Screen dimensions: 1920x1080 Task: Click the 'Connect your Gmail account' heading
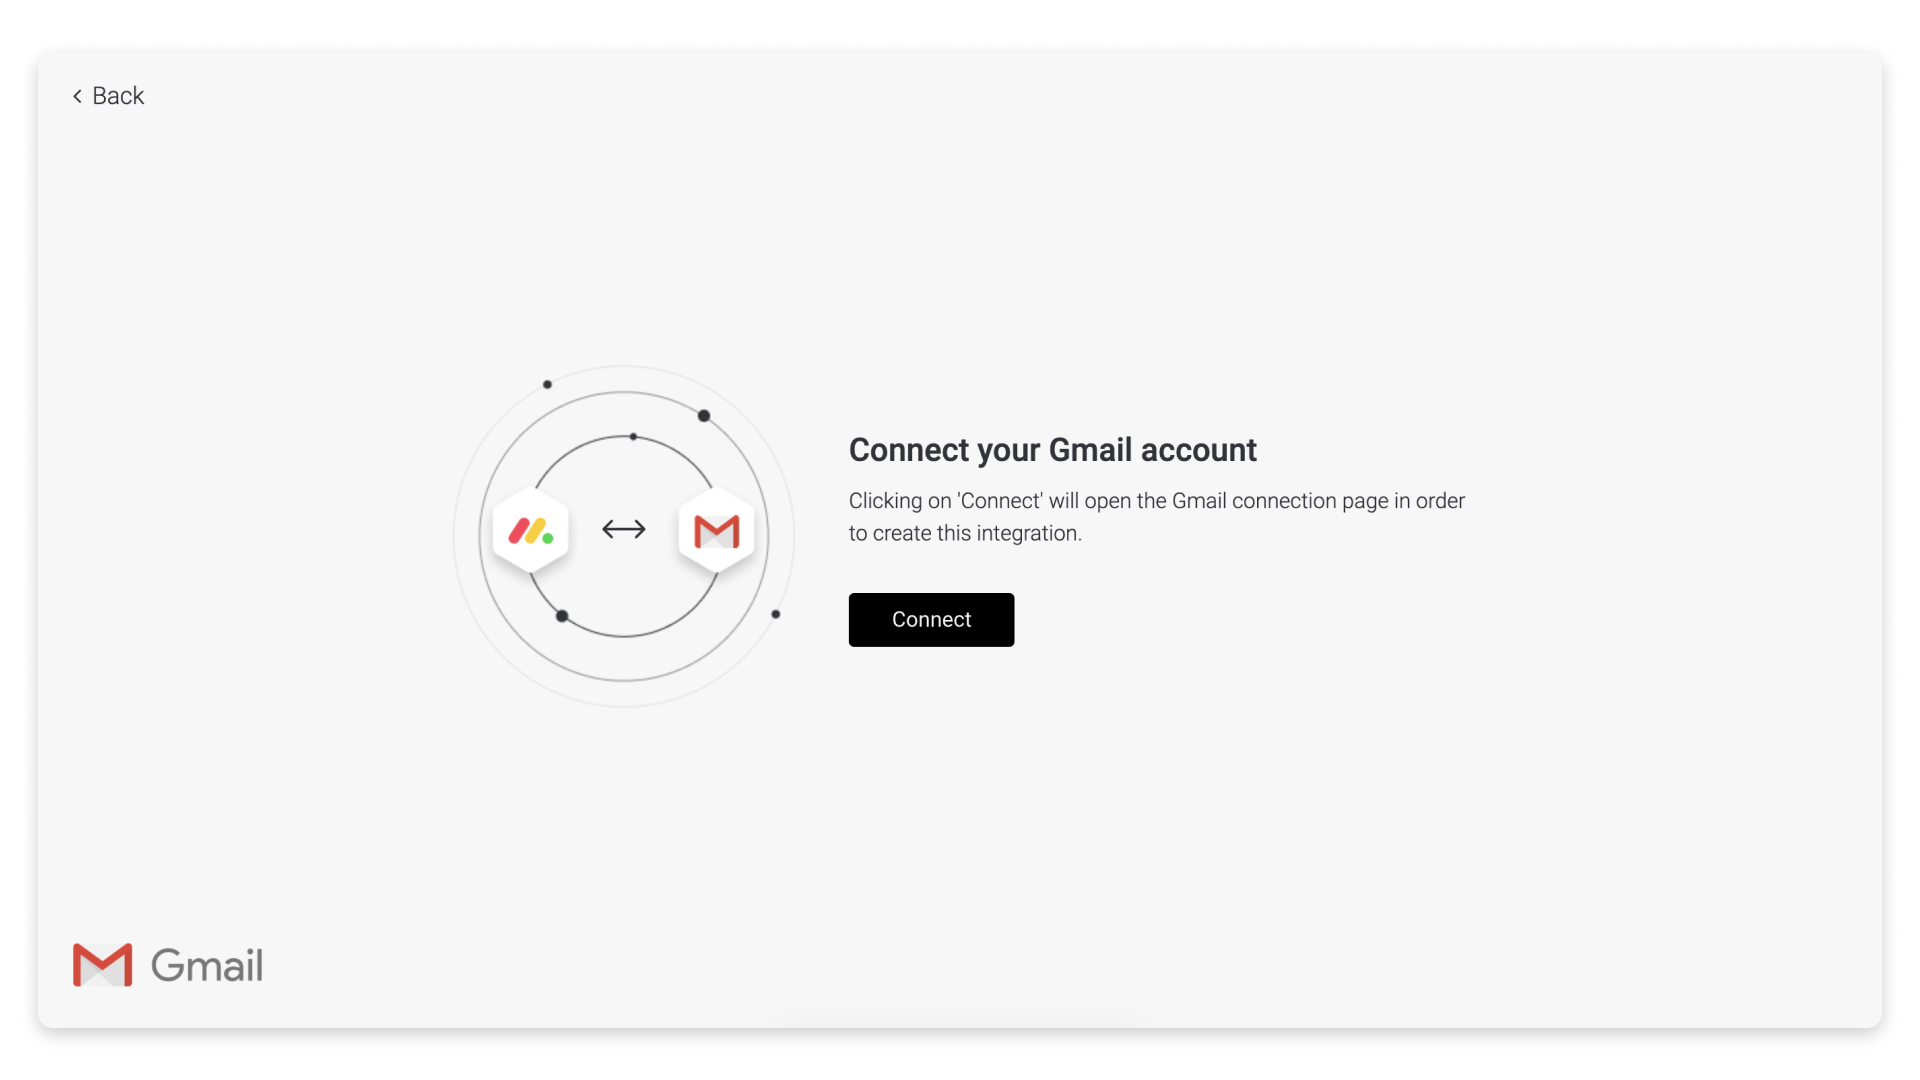pyautogui.click(x=1052, y=450)
